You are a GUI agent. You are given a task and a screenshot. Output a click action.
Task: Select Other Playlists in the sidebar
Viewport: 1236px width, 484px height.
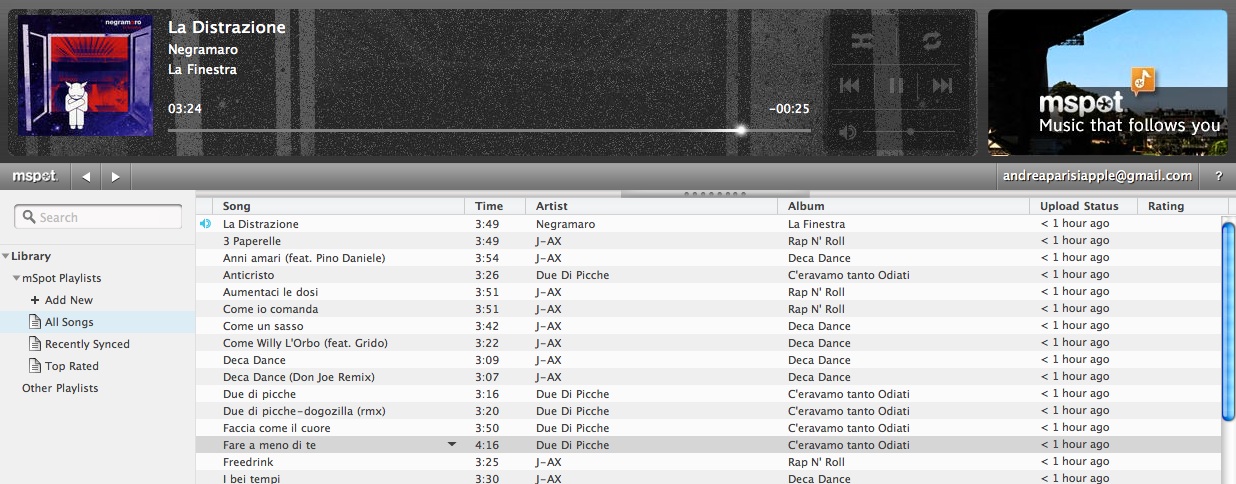(60, 388)
